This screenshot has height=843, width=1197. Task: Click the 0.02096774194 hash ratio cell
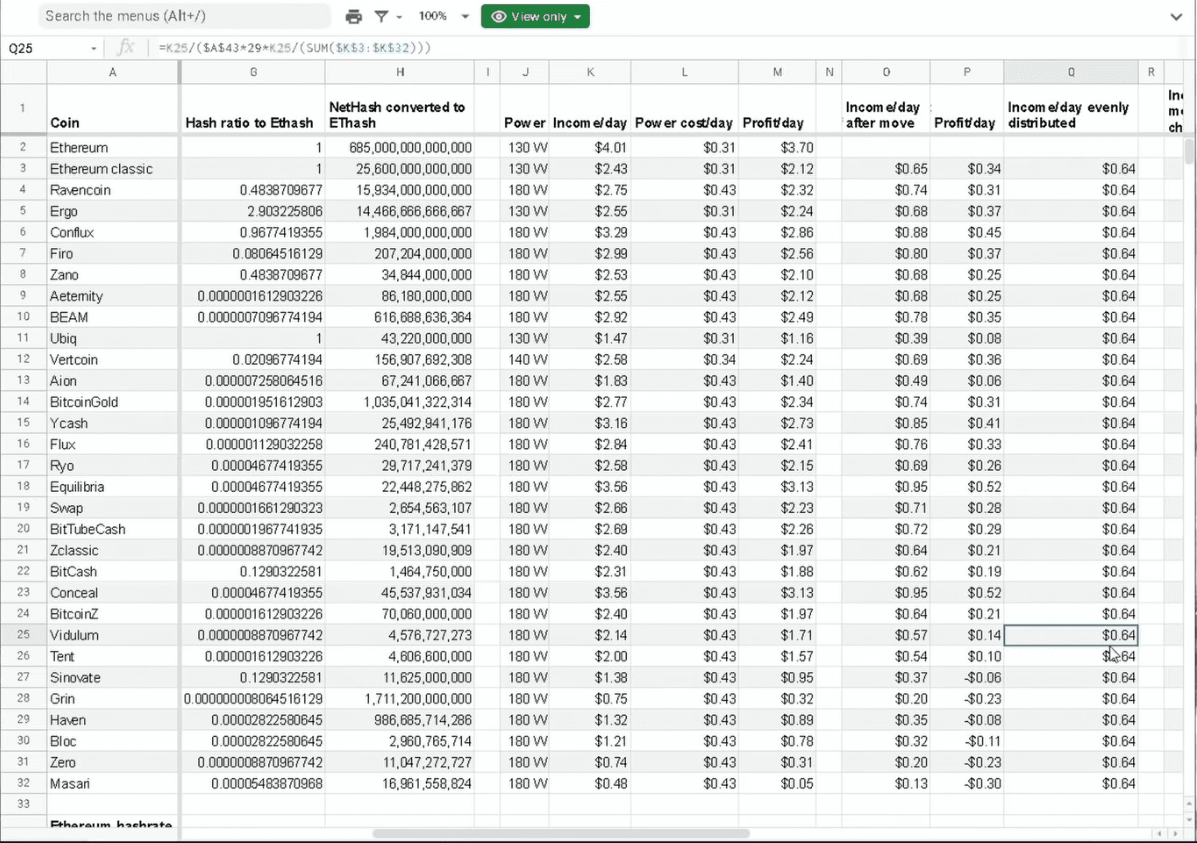[x=253, y=360]
